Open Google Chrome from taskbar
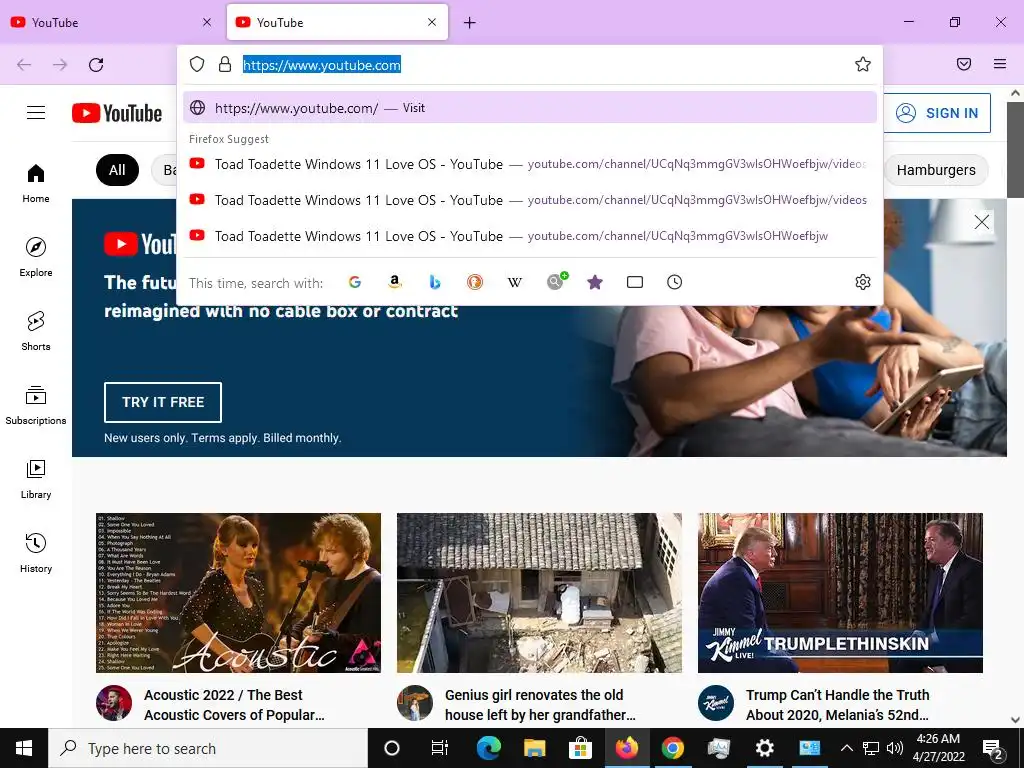The image size is (1024, 768). tap(672, 748)
